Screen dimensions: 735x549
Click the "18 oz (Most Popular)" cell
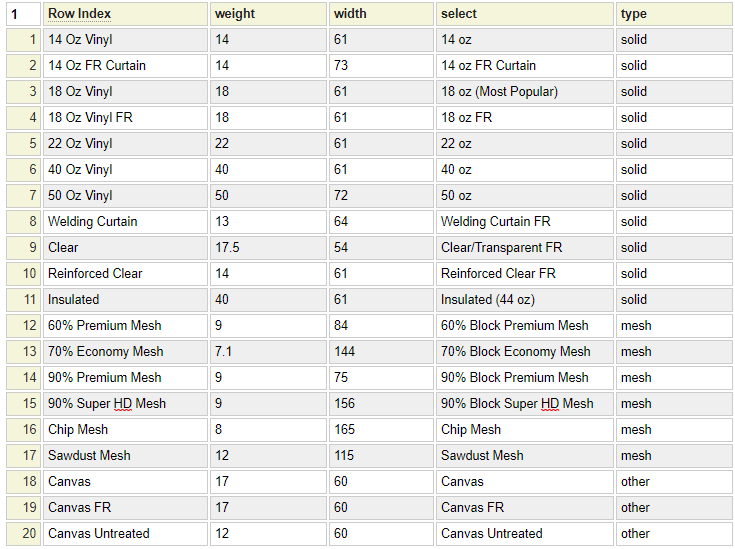(524, 92)
